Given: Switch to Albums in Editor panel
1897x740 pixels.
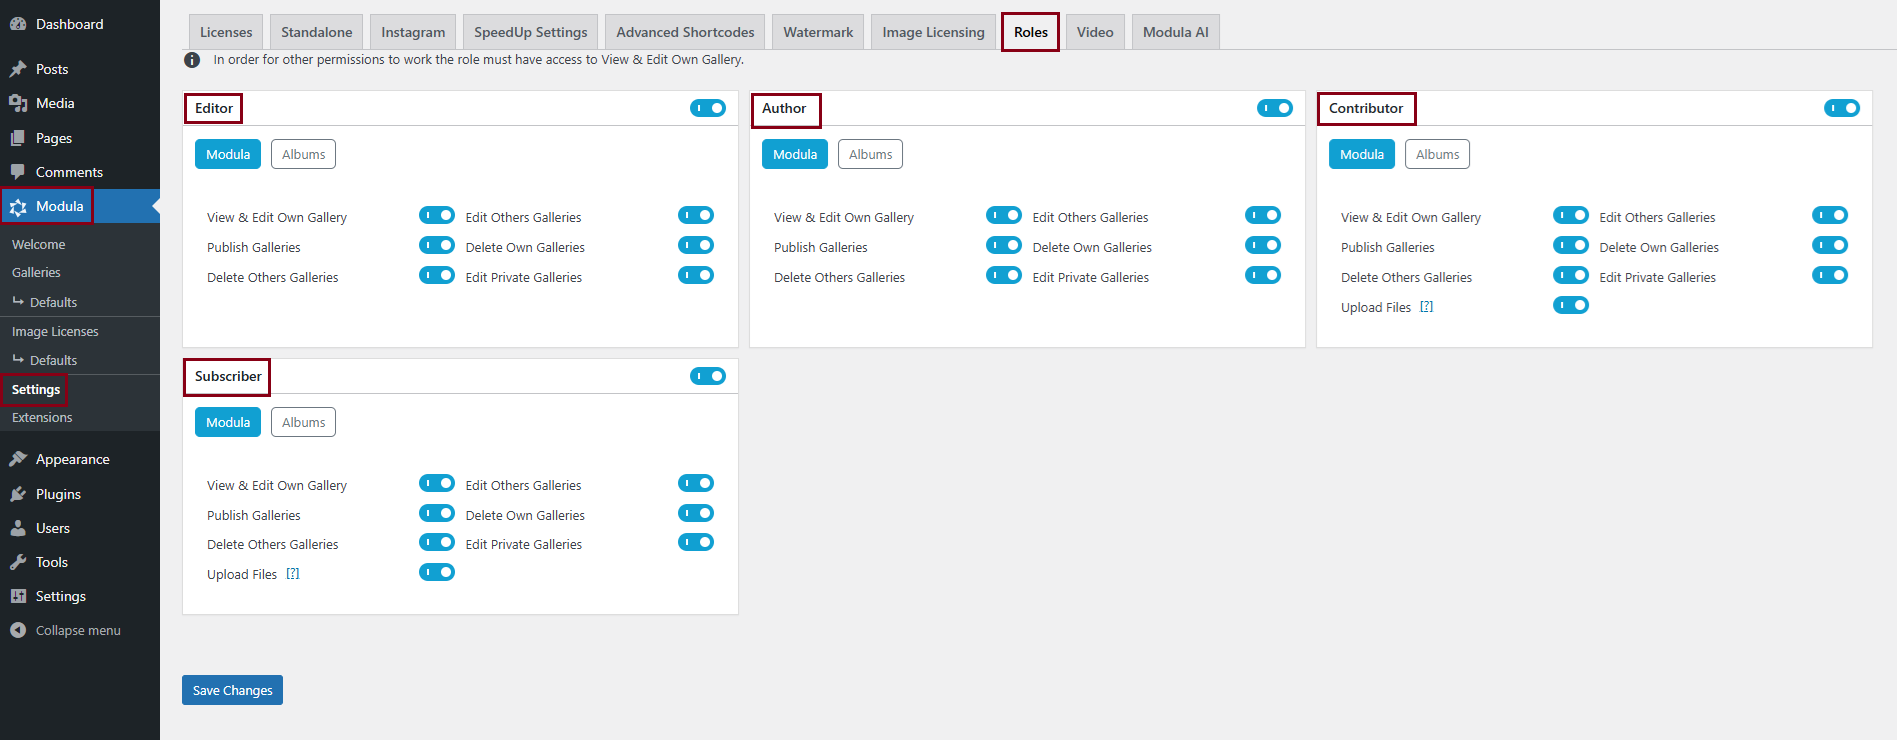Looking at the screenshot, I should (303, 154).
